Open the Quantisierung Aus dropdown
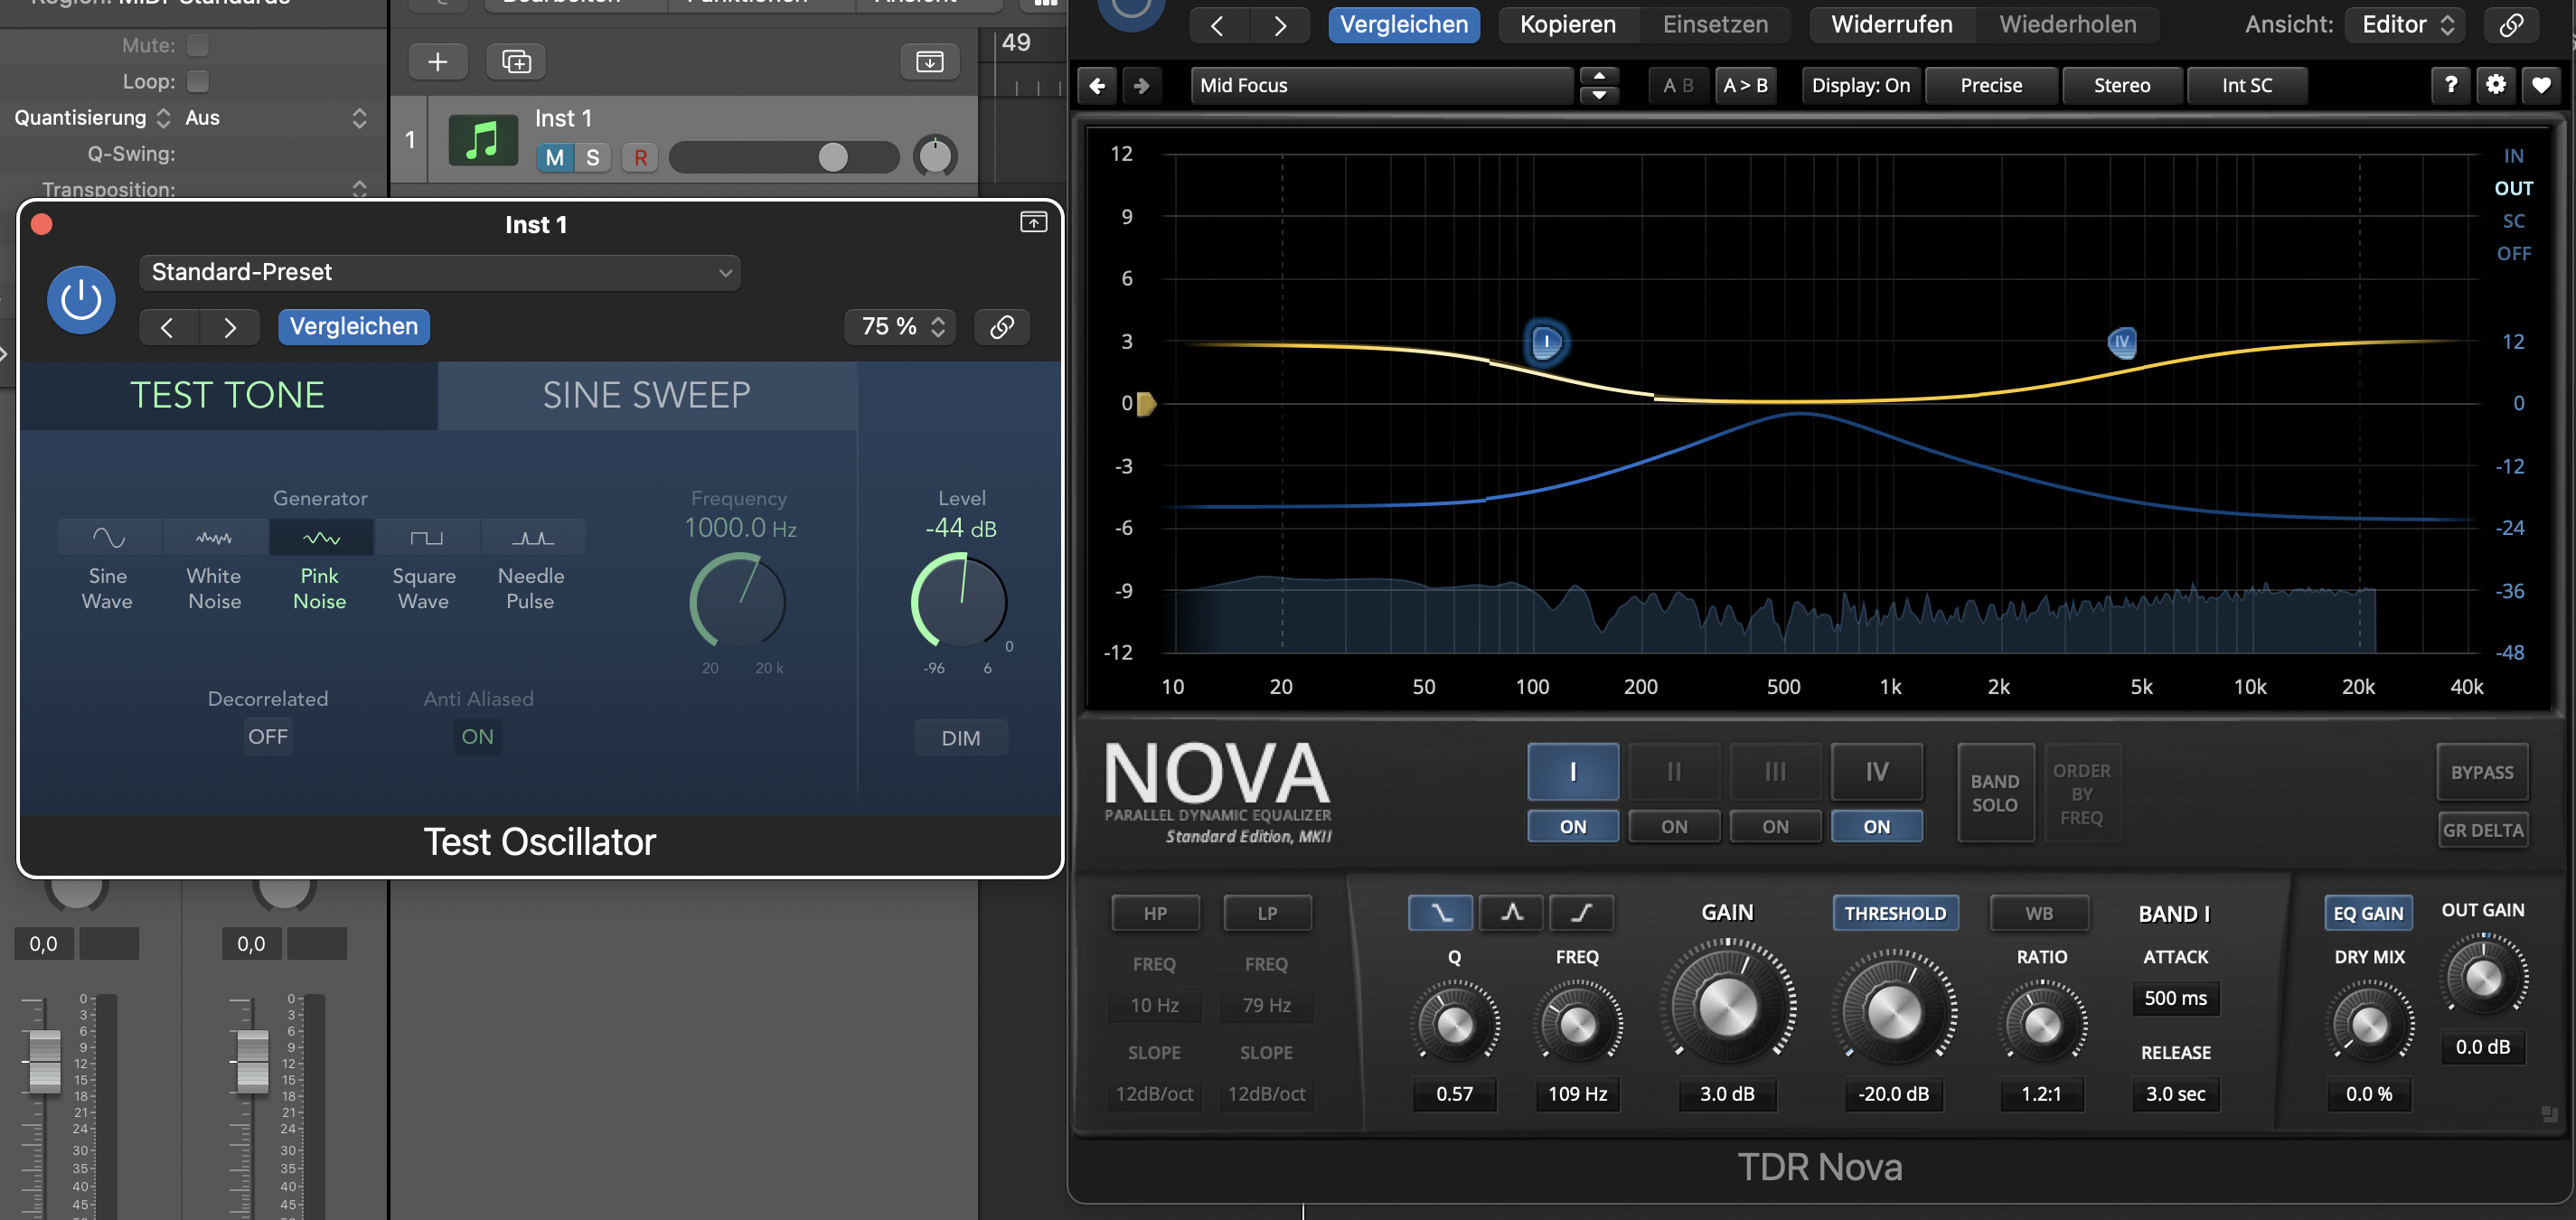 click(x=275, y=118)
